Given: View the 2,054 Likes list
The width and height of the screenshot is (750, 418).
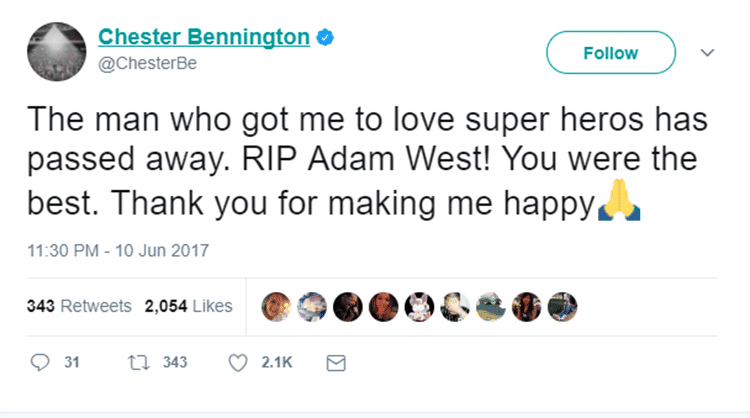Looking at the screenshot, I should tap(189, 306).
